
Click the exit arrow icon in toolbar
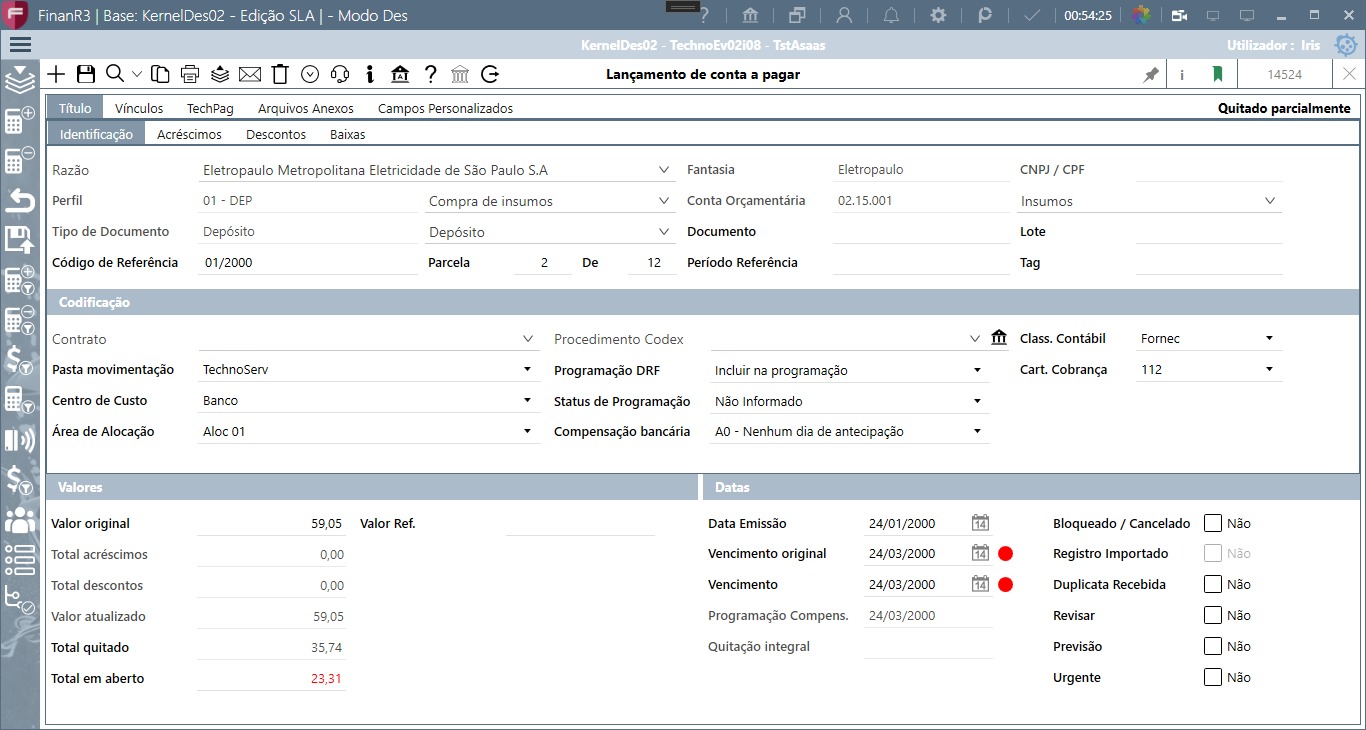[490, 74]
